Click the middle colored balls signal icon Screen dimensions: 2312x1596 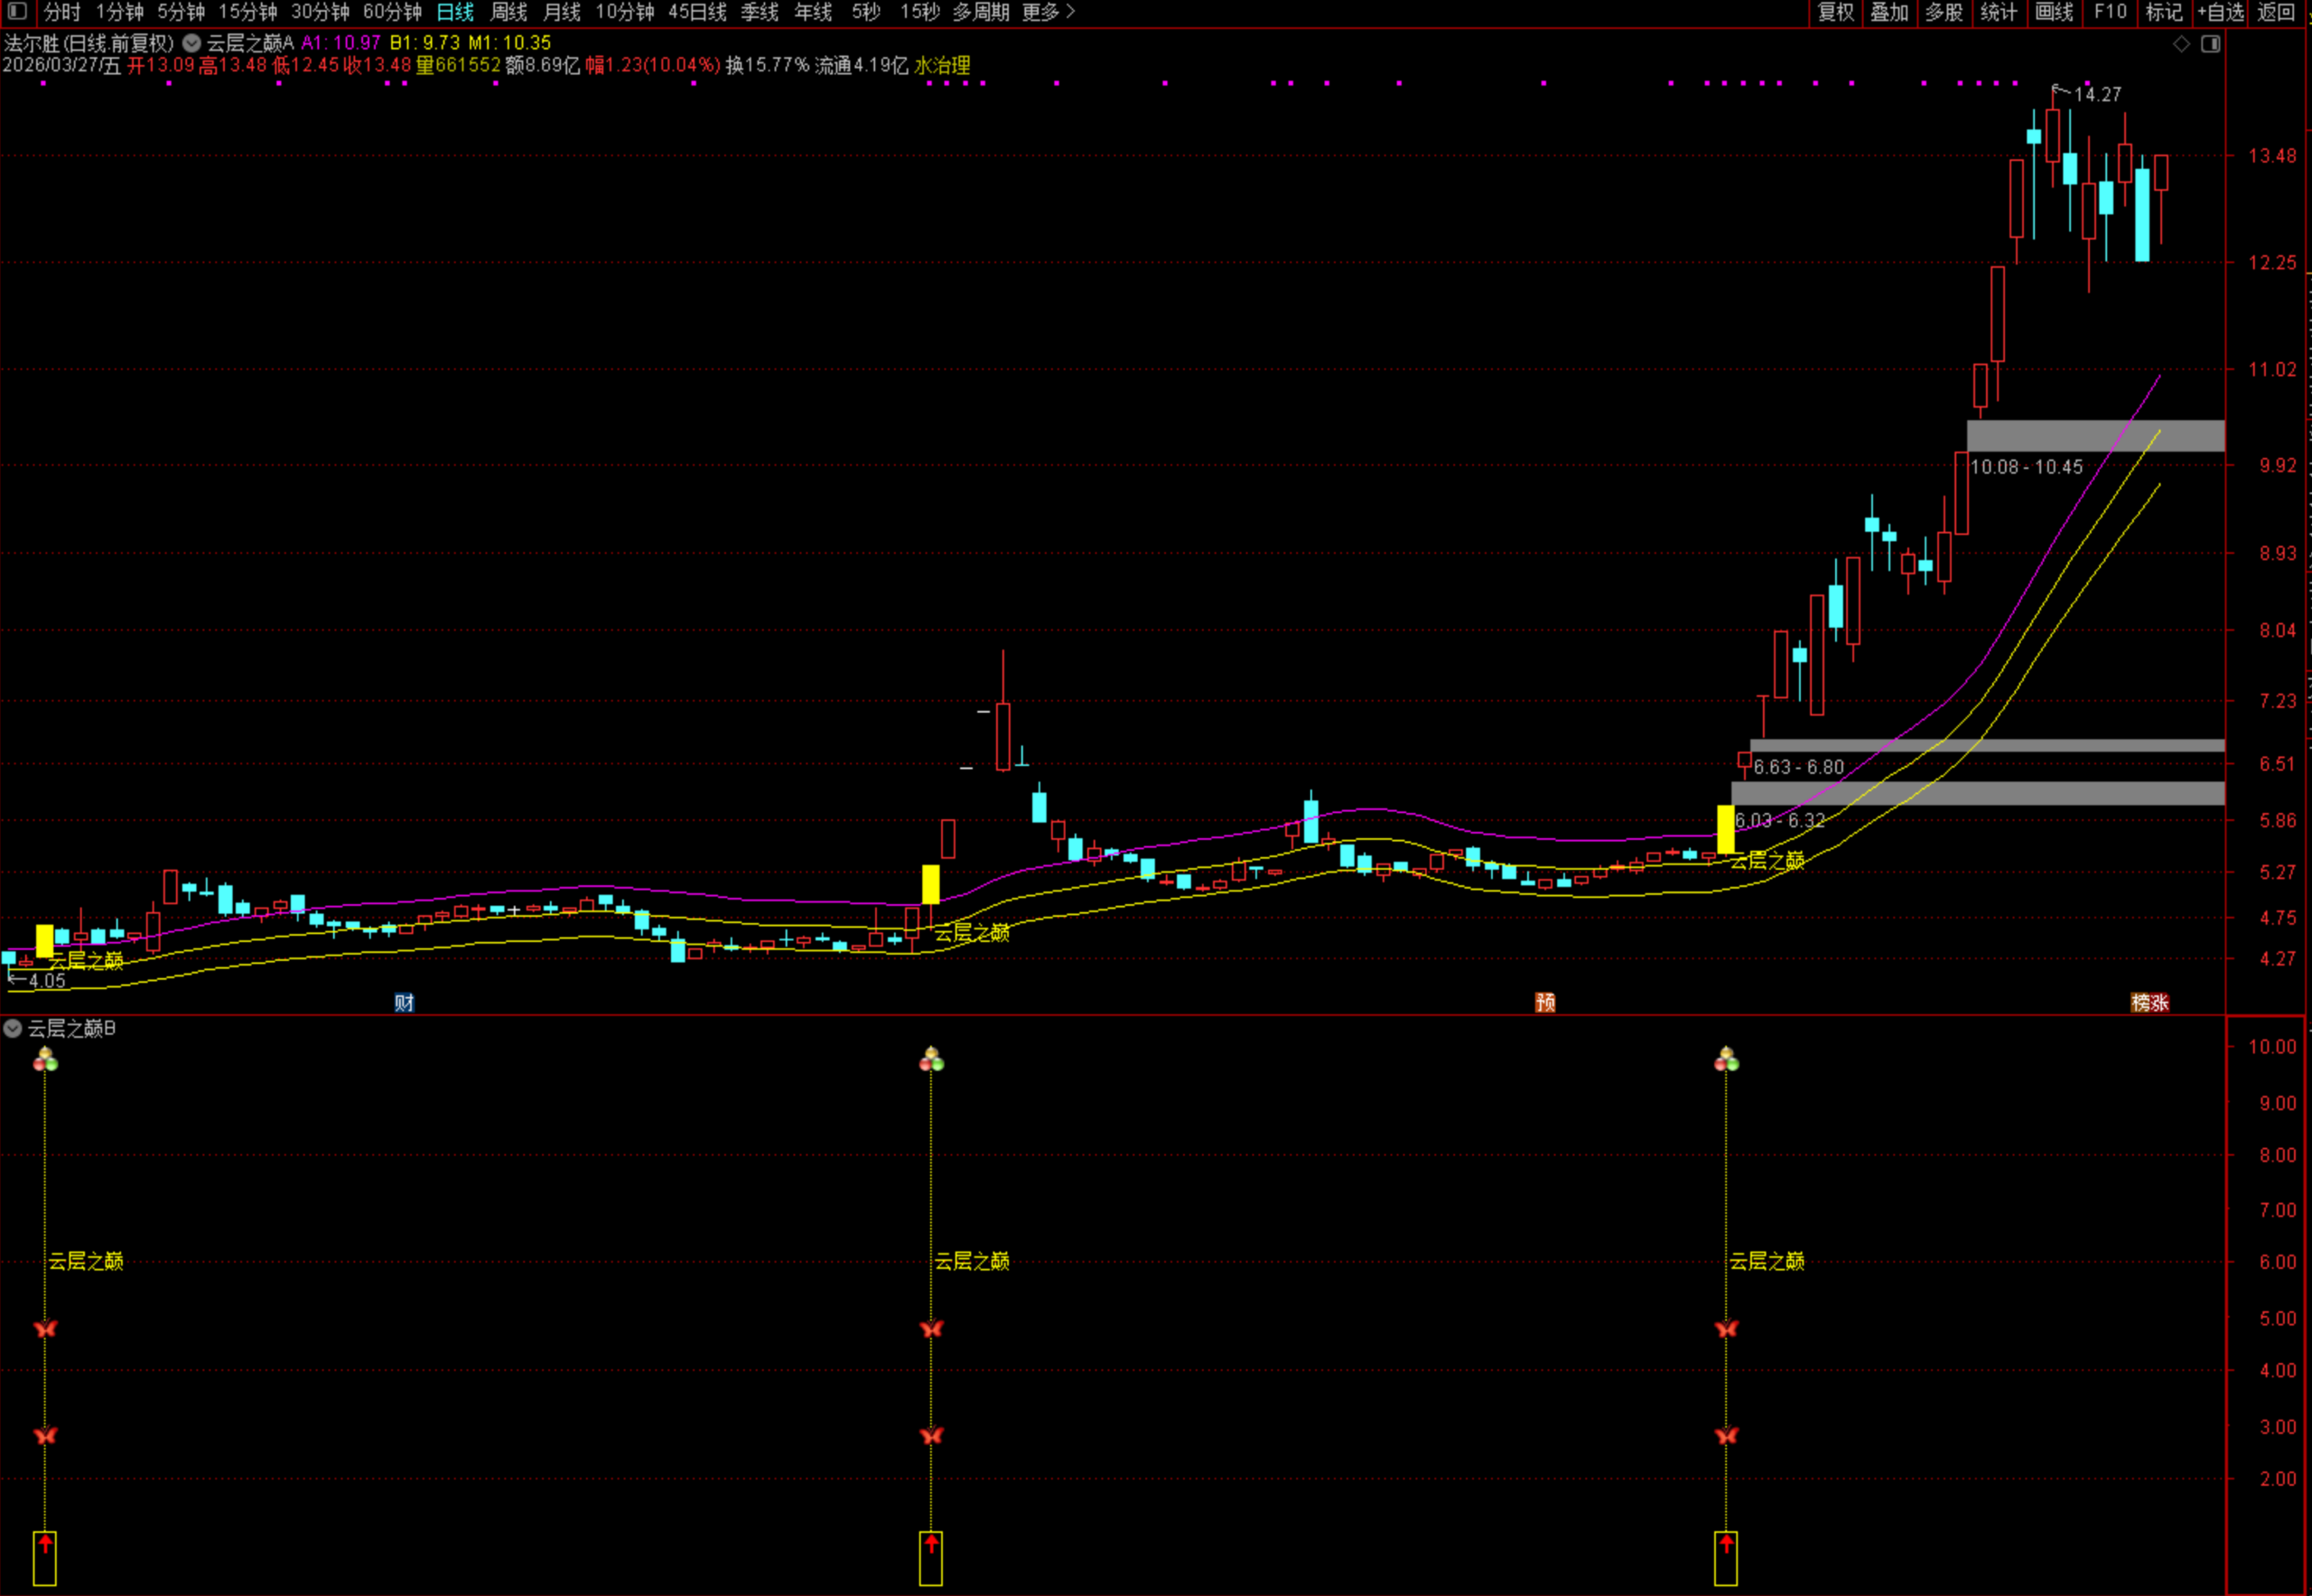931,1059
